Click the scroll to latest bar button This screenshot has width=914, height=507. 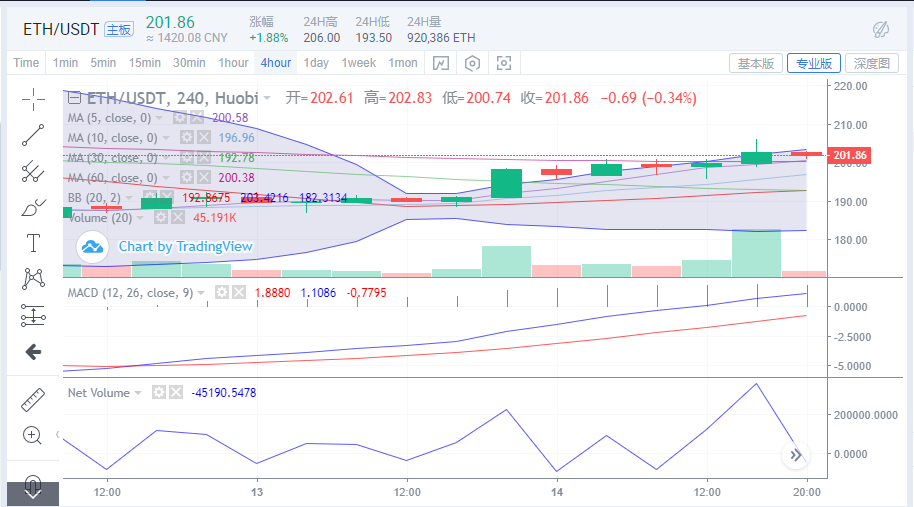(796, 455)
